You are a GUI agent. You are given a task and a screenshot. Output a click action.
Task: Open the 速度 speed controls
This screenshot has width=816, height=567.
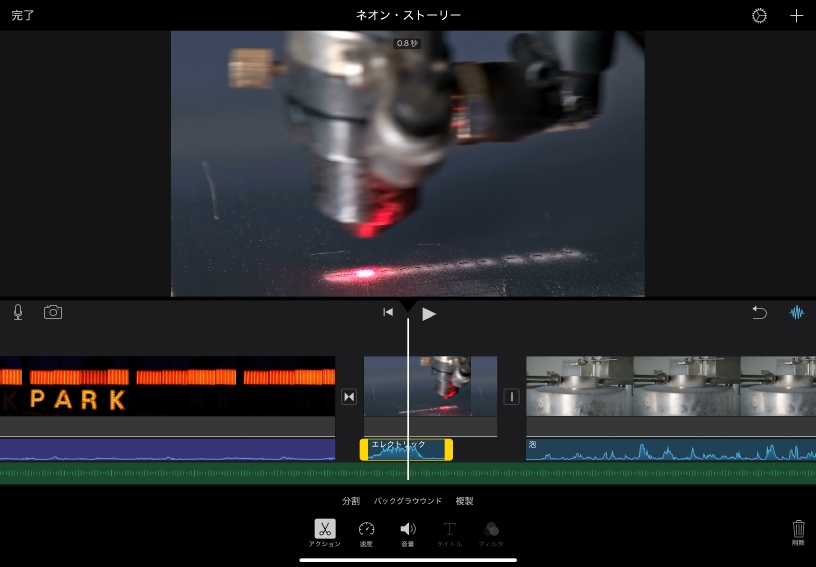pyautogui.click(x=366, y=533)
